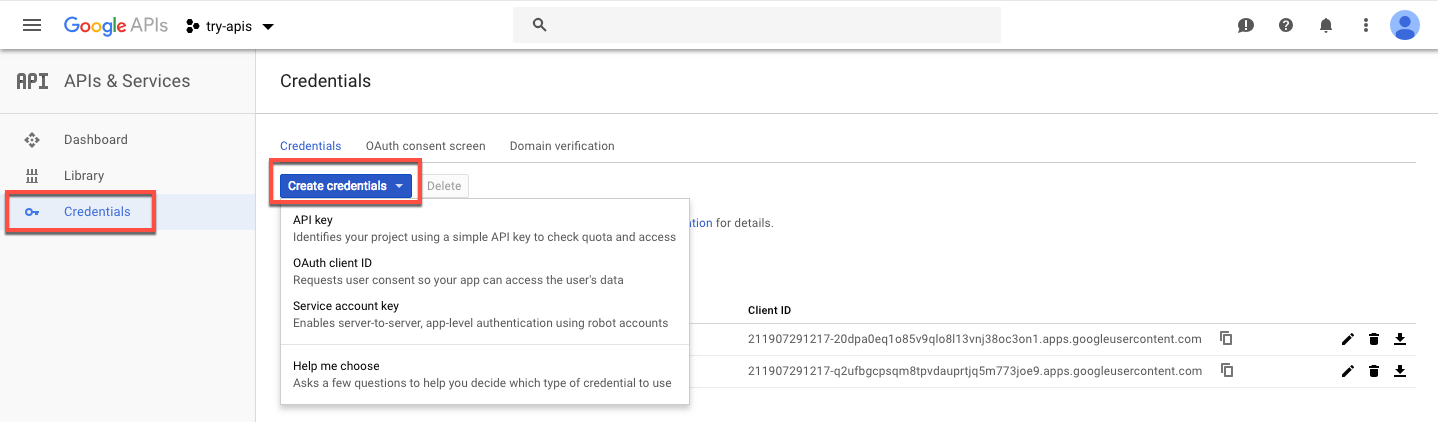Choose API key from the dropdown menu
Viewport: 1438px width, 422px height.
485,228
